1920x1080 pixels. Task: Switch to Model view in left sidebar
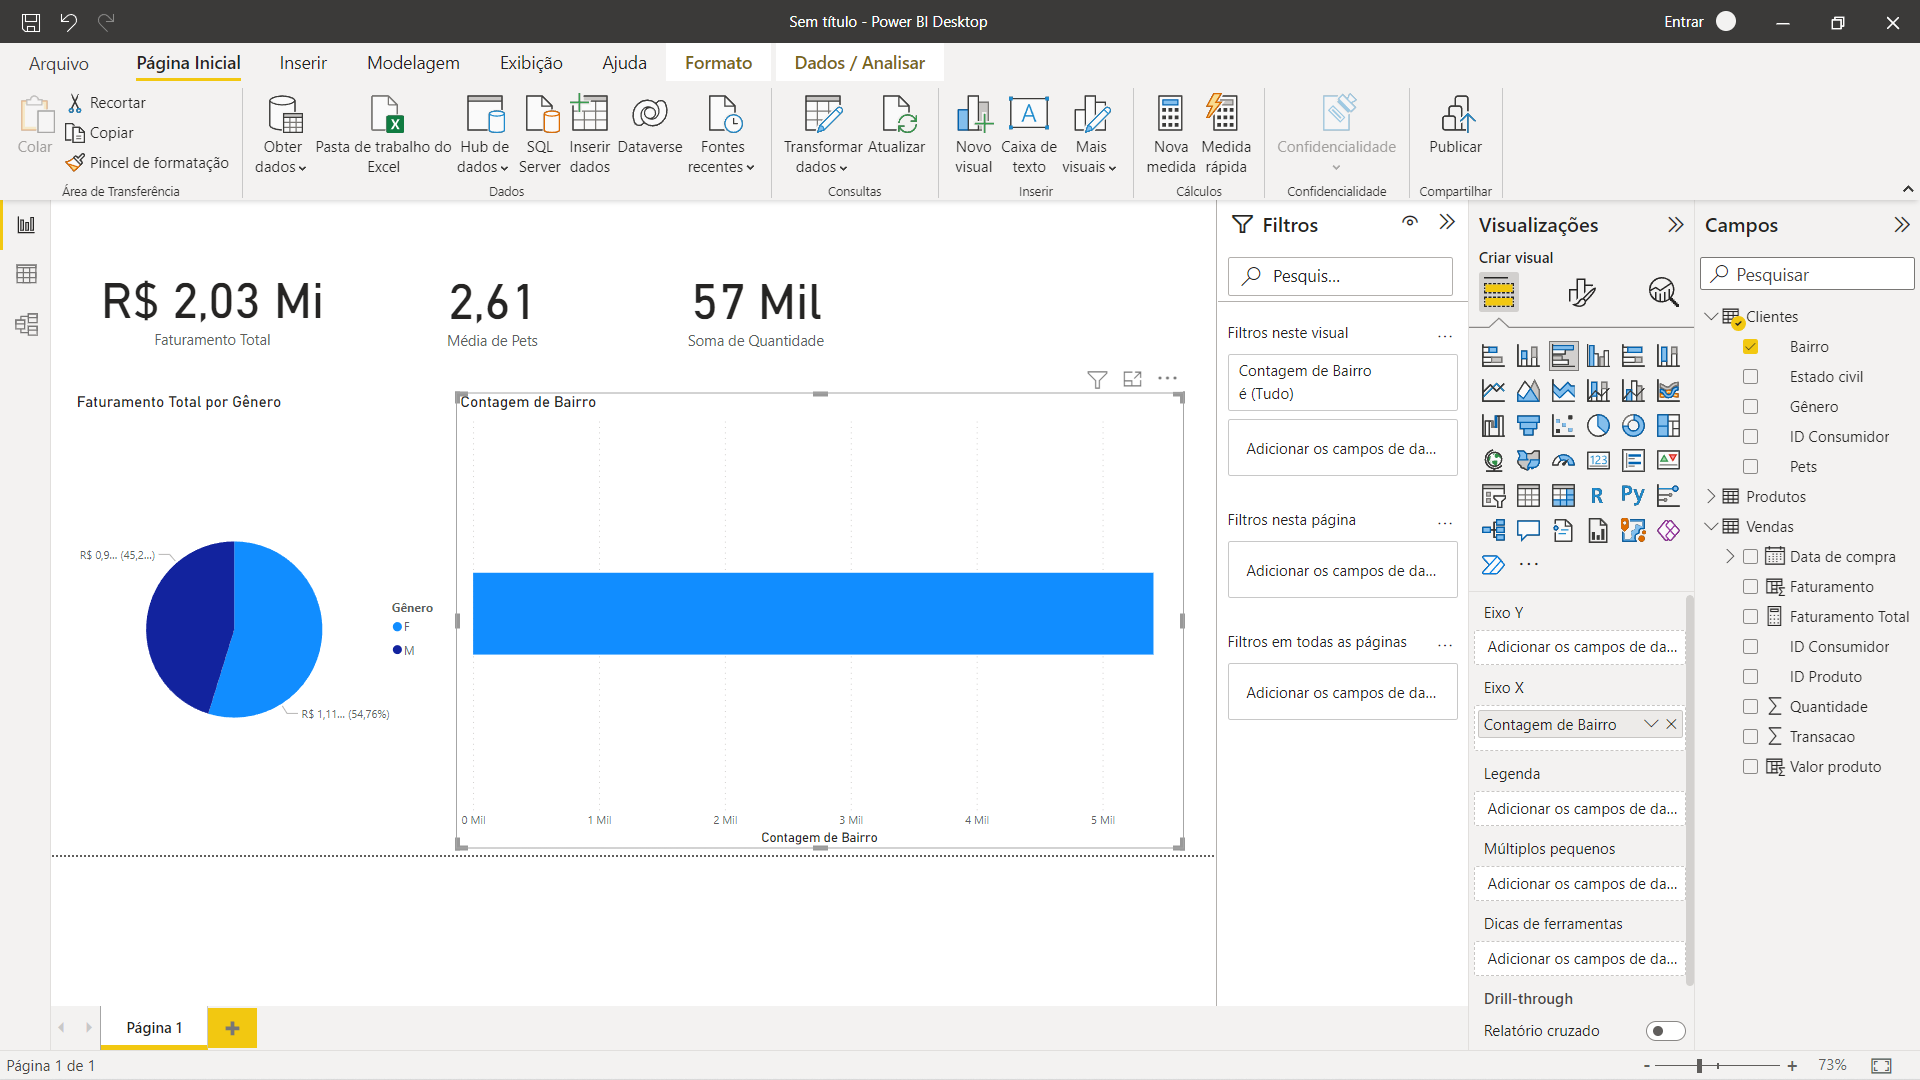pos(27,324)
